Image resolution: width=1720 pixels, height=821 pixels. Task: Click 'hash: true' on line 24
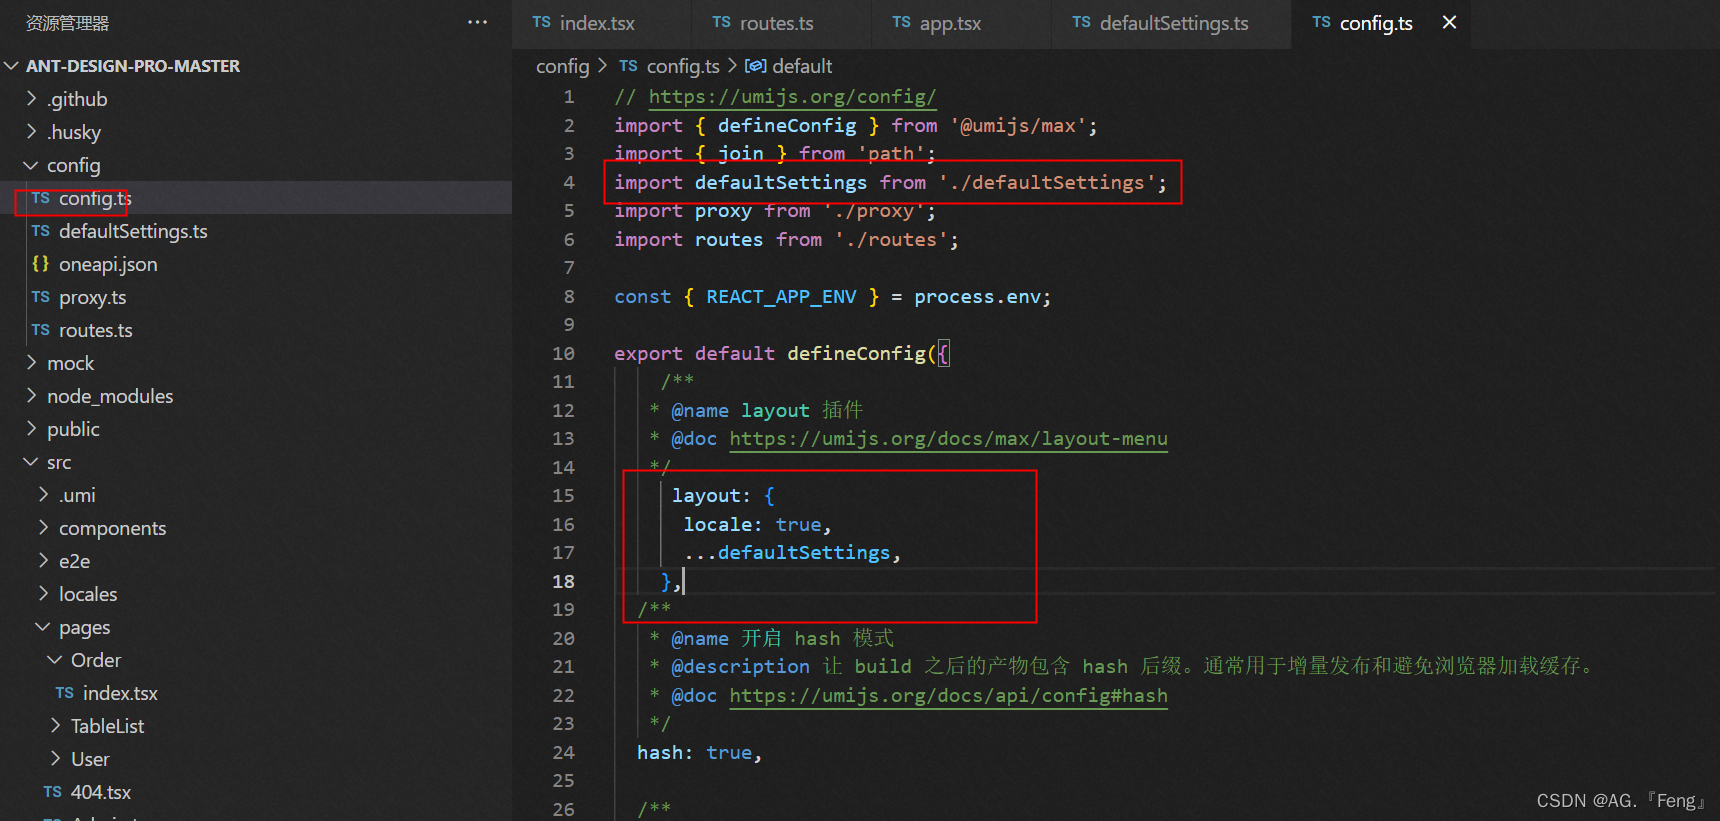(694, 753)
